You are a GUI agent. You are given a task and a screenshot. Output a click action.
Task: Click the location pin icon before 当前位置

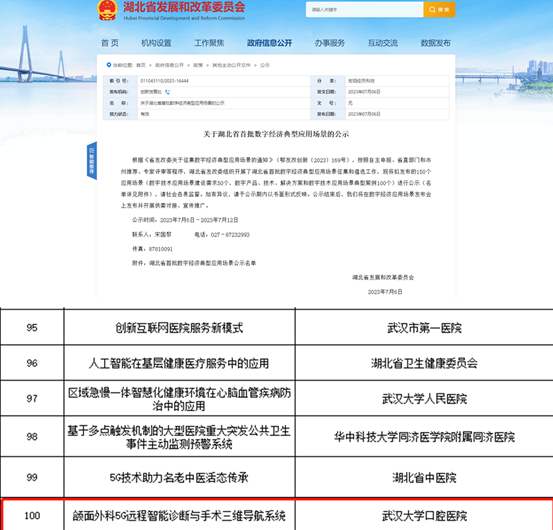pyautogui.click(x=109, y=65)
